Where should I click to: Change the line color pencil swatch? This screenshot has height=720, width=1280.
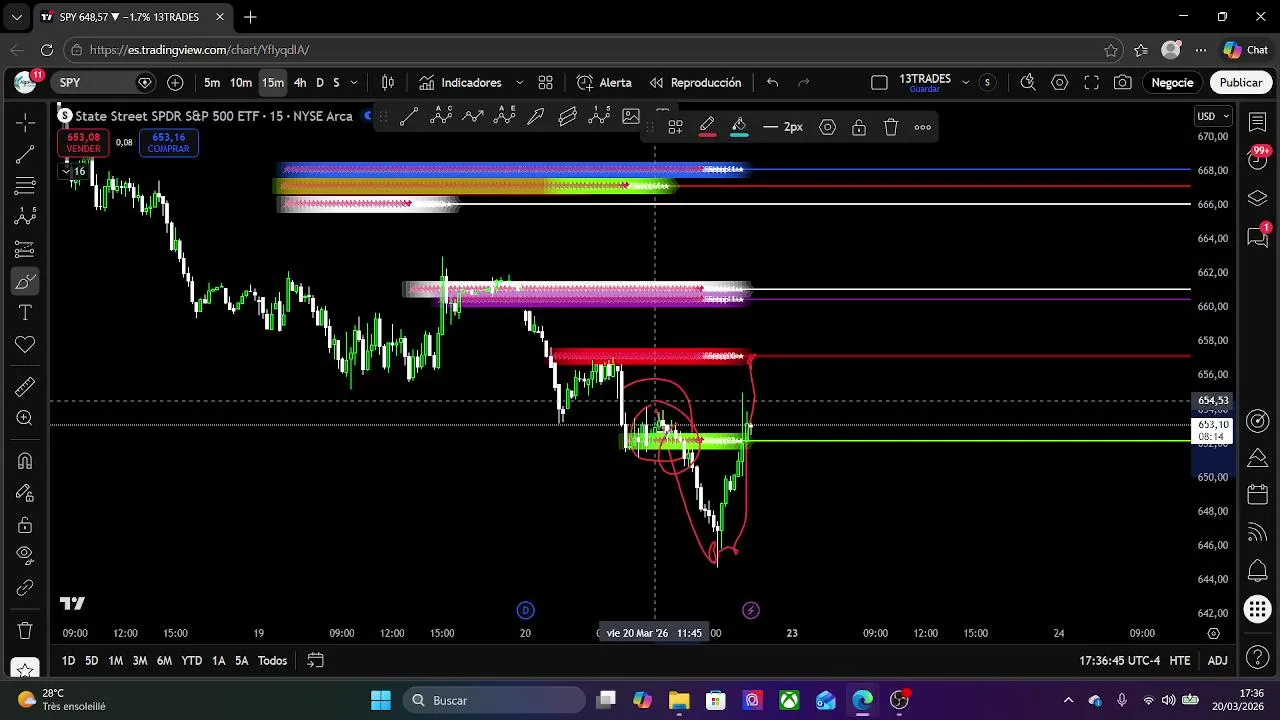[x=707, y=127]
